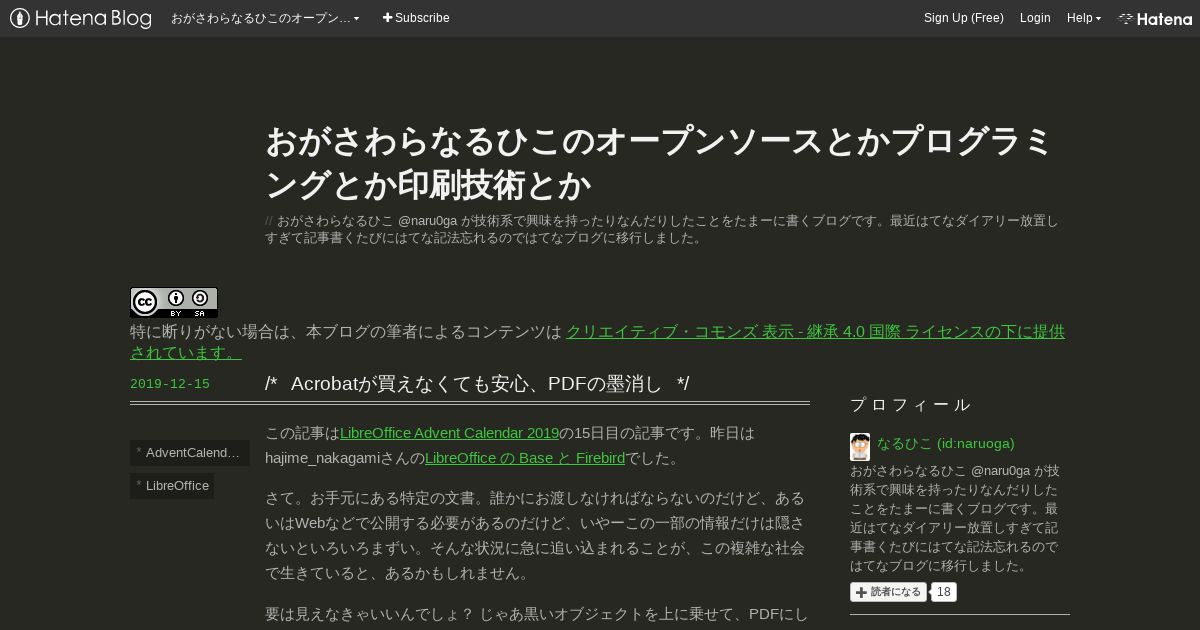Open the Hatena logo at top right
The height and width of the screenshot is (630, 1200).
pyautogui.click(x=1155, y=18)
